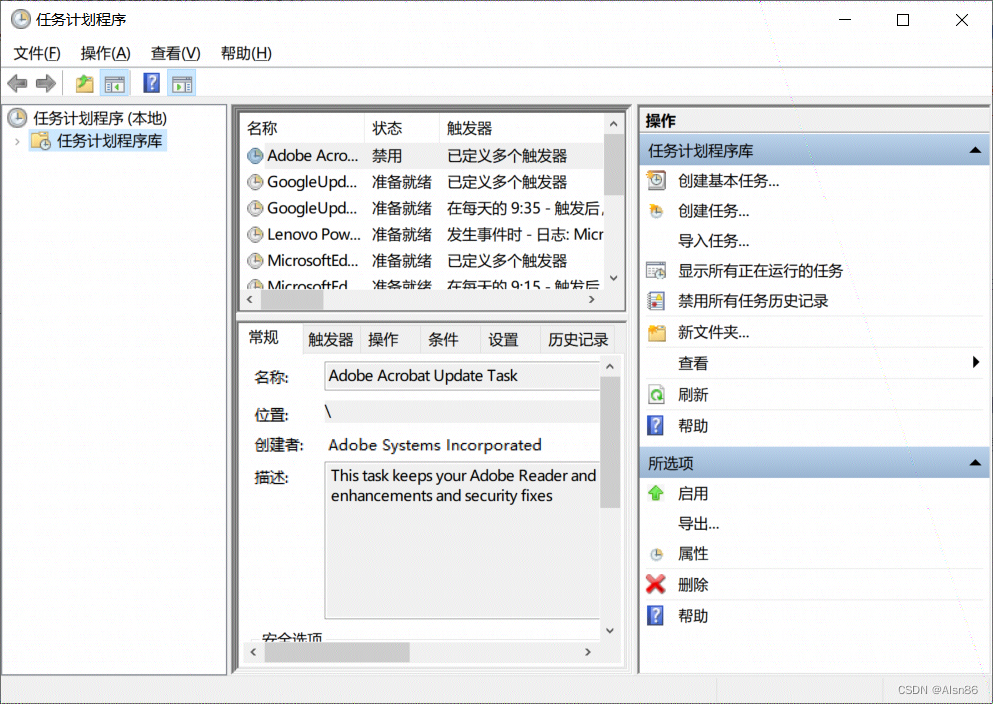The image size is (993, 704).
Task: Switch to the 历史记录 tab
Action: click(x=578, y=340)
